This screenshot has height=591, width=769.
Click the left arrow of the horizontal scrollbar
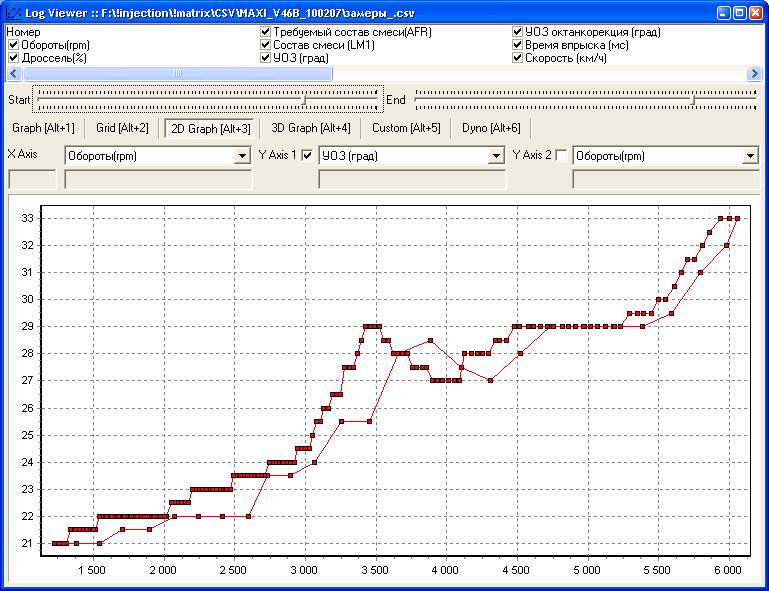(13, 73)
